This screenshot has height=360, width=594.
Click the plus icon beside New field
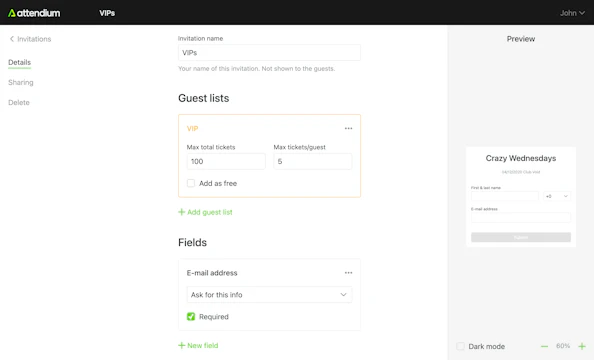[181, 345]
